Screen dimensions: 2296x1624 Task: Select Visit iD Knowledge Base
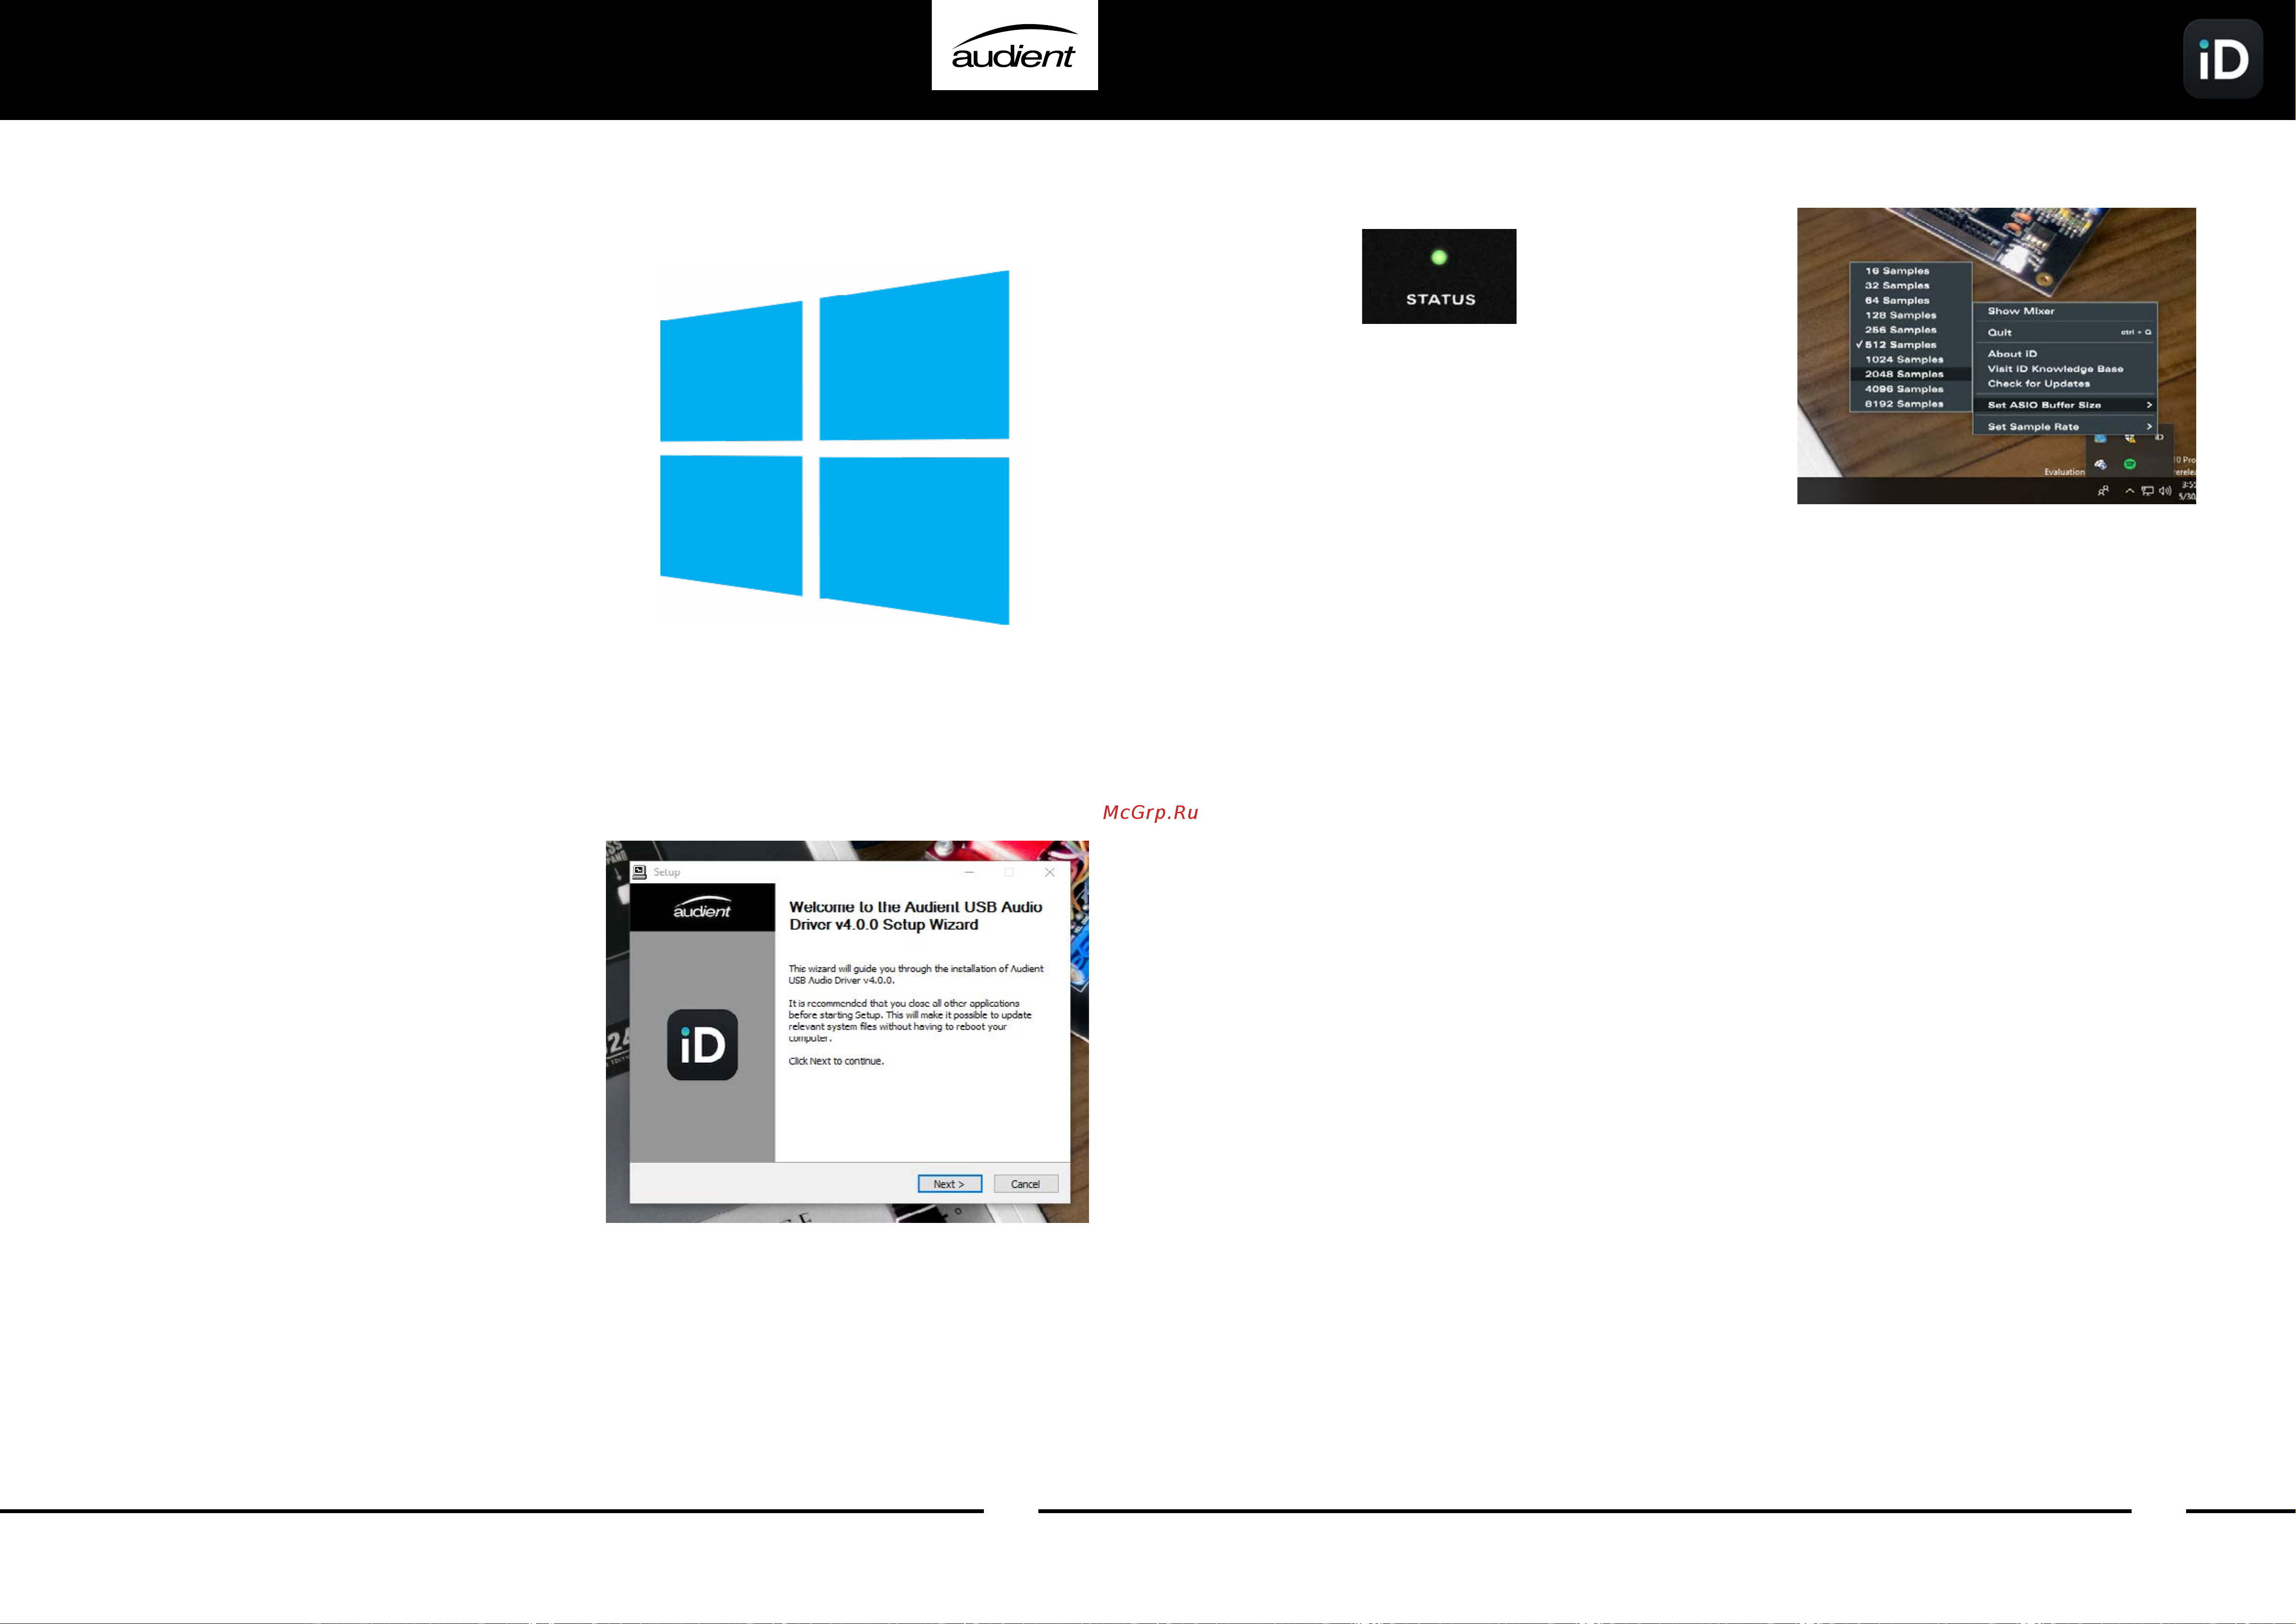pyautogui.click(x=2064, y=369)
